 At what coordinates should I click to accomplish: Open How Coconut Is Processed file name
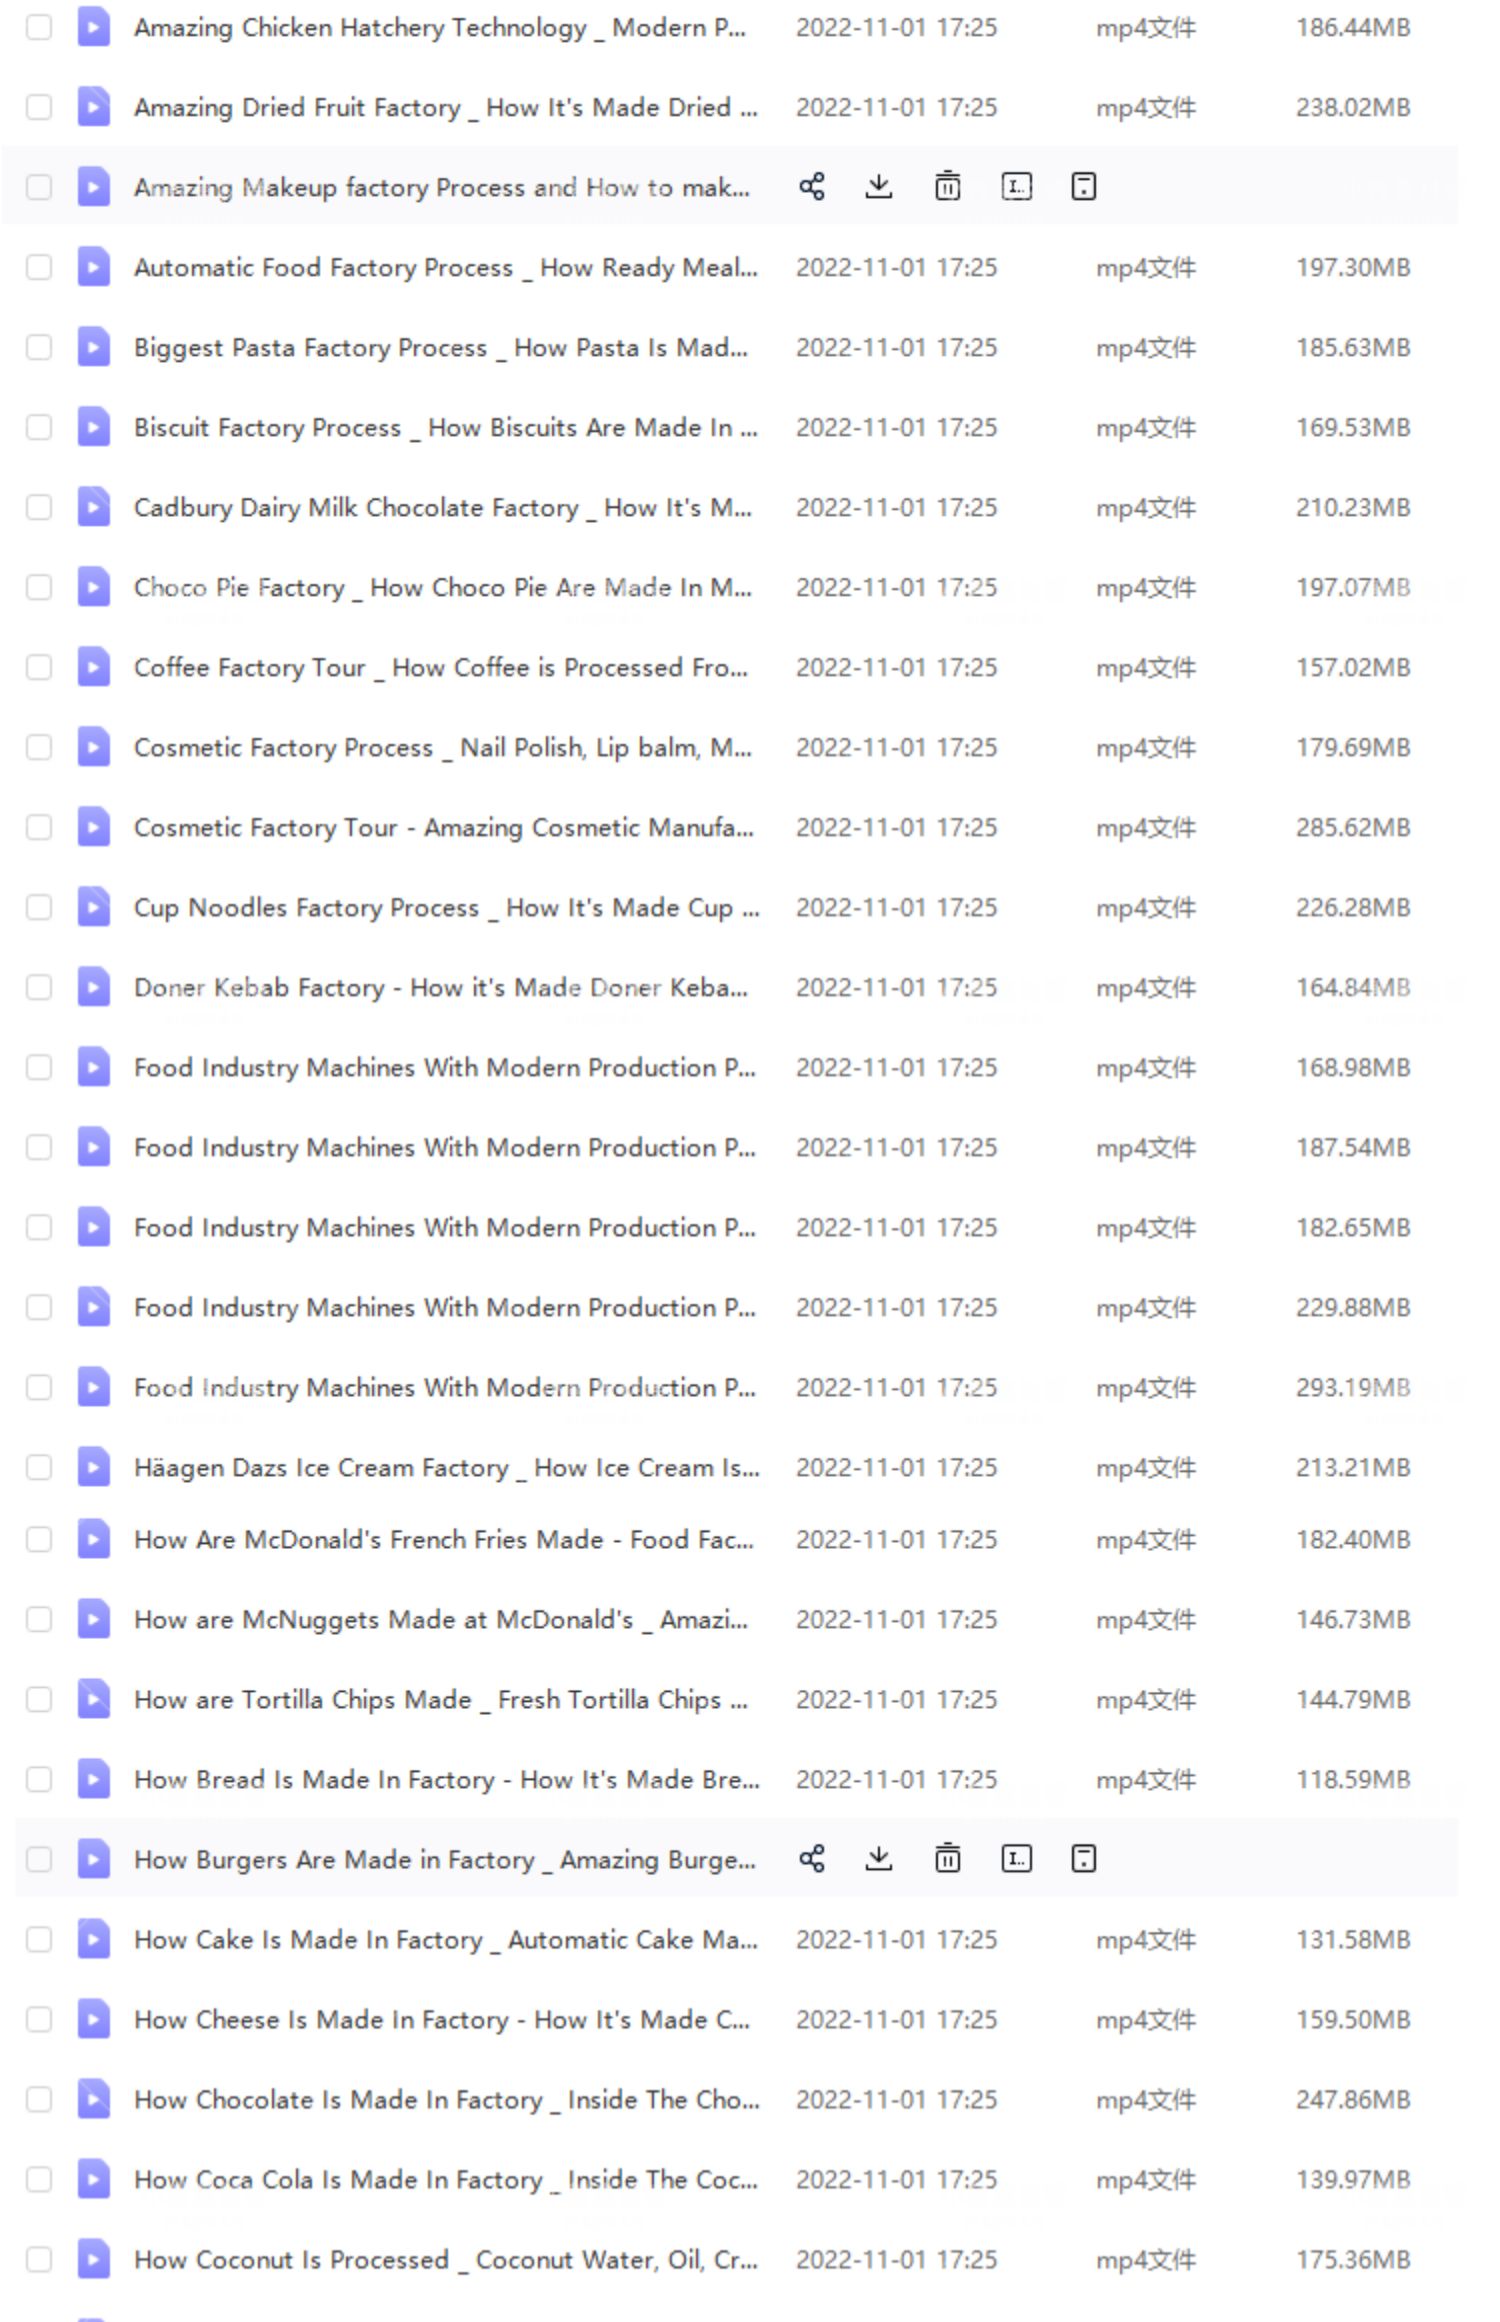point(446,2260)
